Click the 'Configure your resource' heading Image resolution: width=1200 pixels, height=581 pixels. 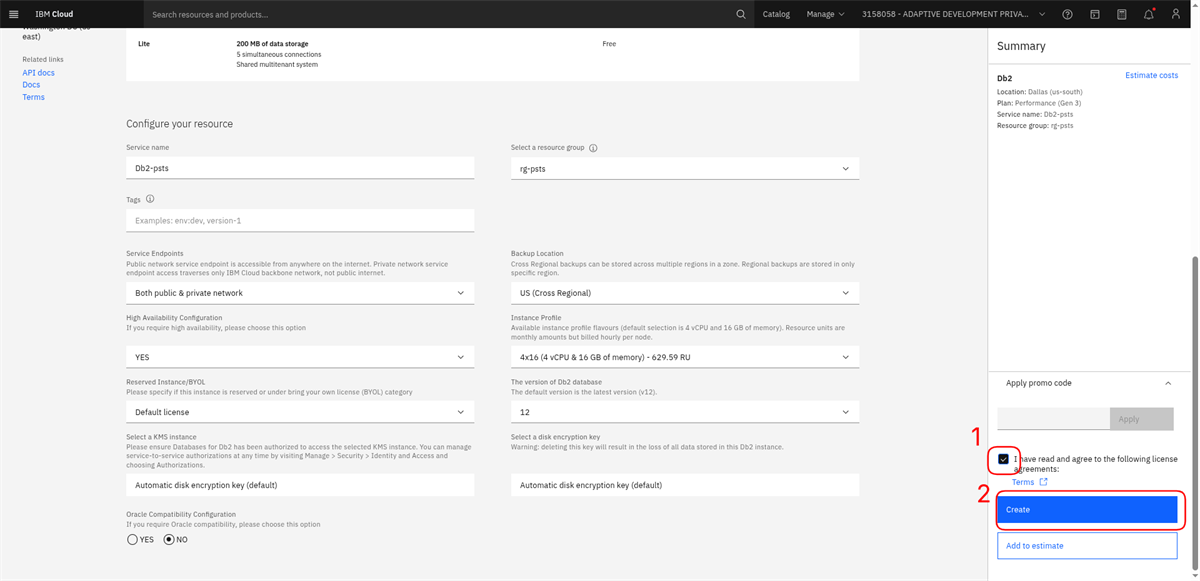click(179, 124)
